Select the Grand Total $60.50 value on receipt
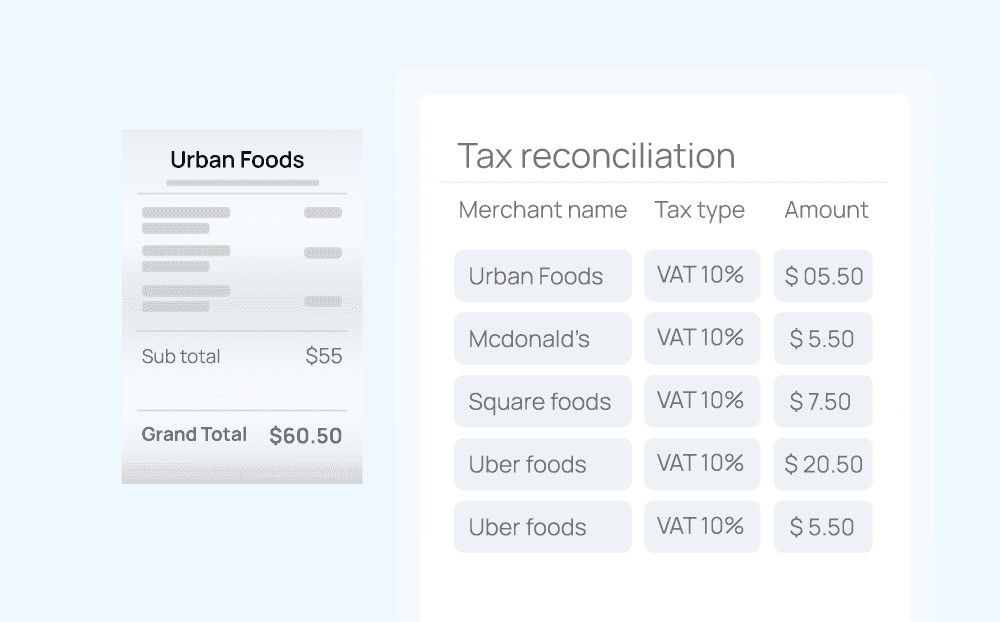 (305, 436)
